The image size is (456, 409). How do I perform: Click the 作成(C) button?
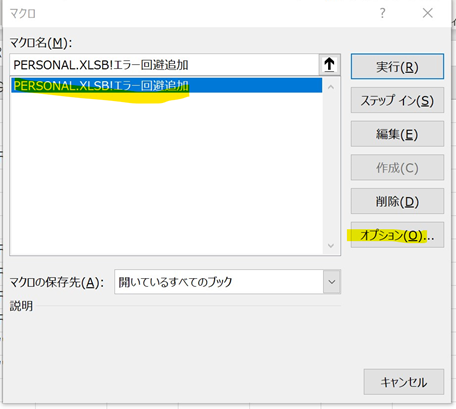pos(397,167)
